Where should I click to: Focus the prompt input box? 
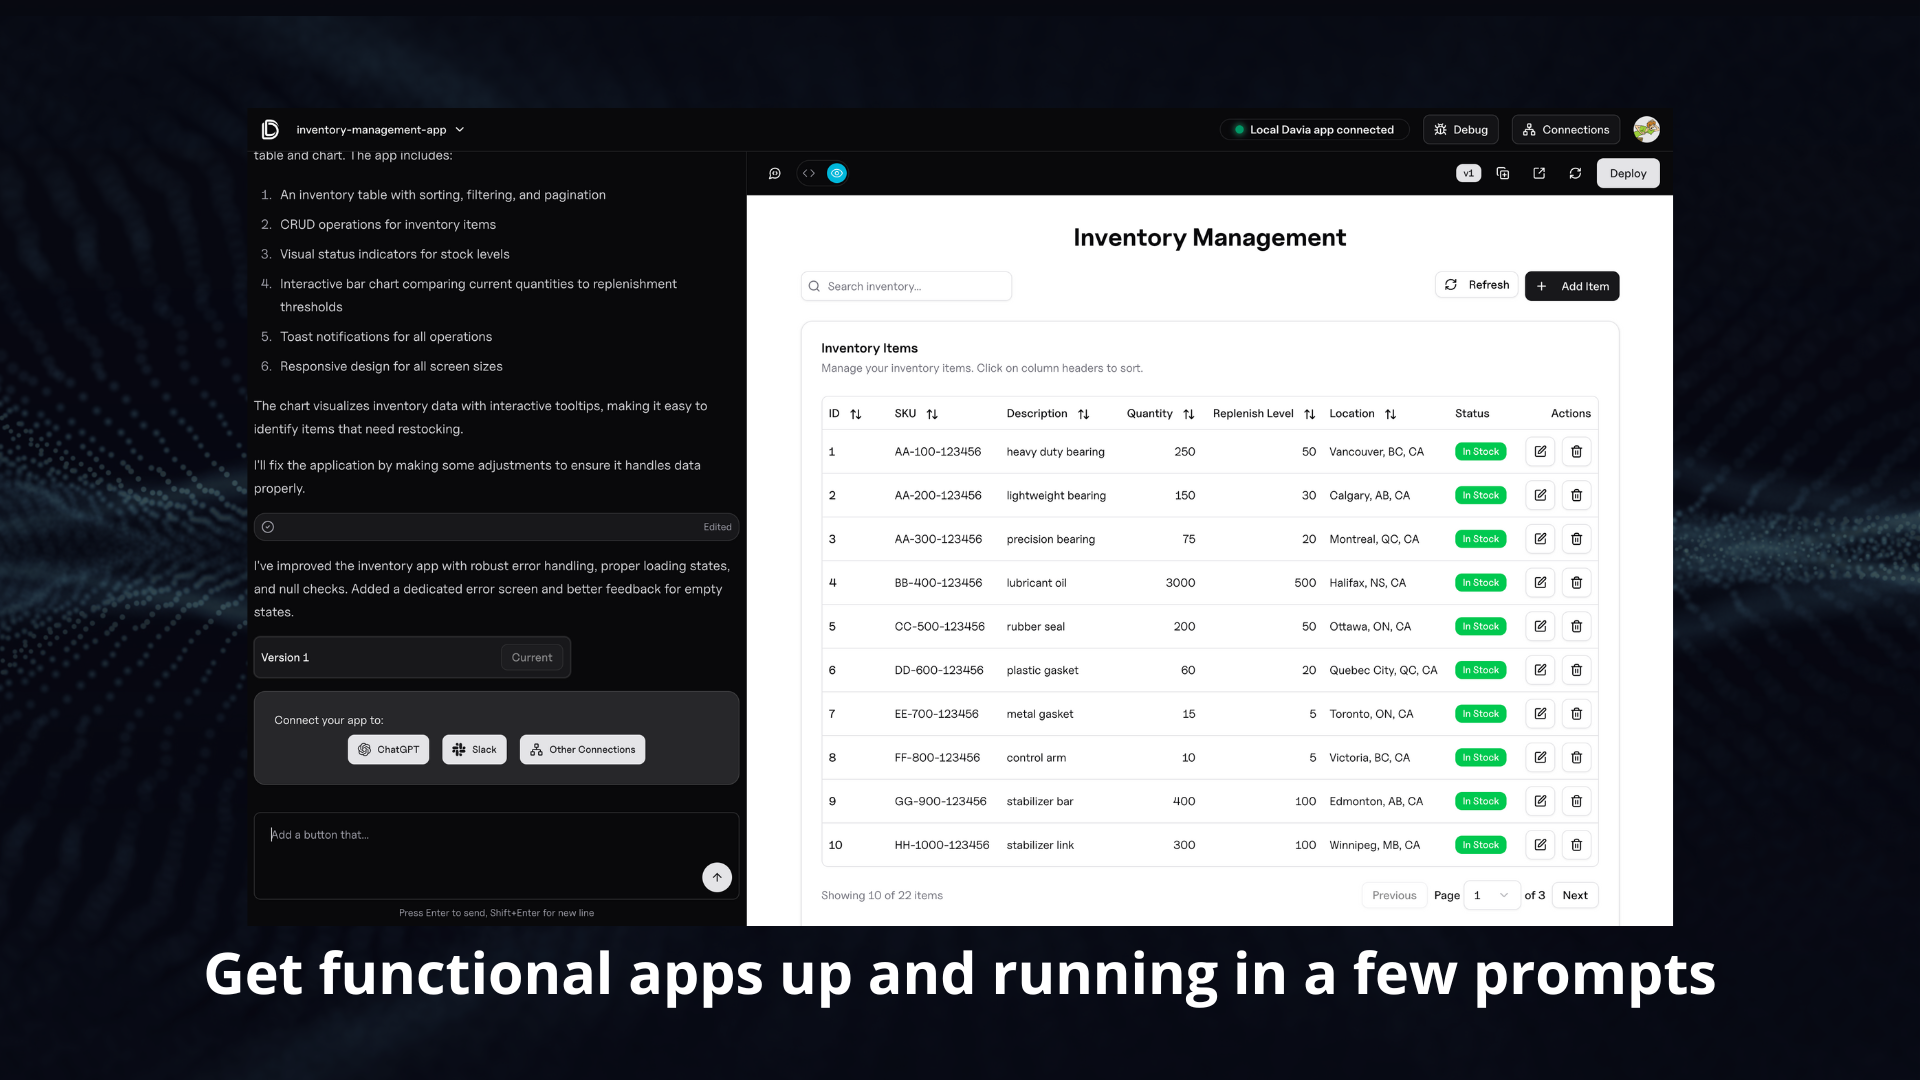[x=496, y=855]
